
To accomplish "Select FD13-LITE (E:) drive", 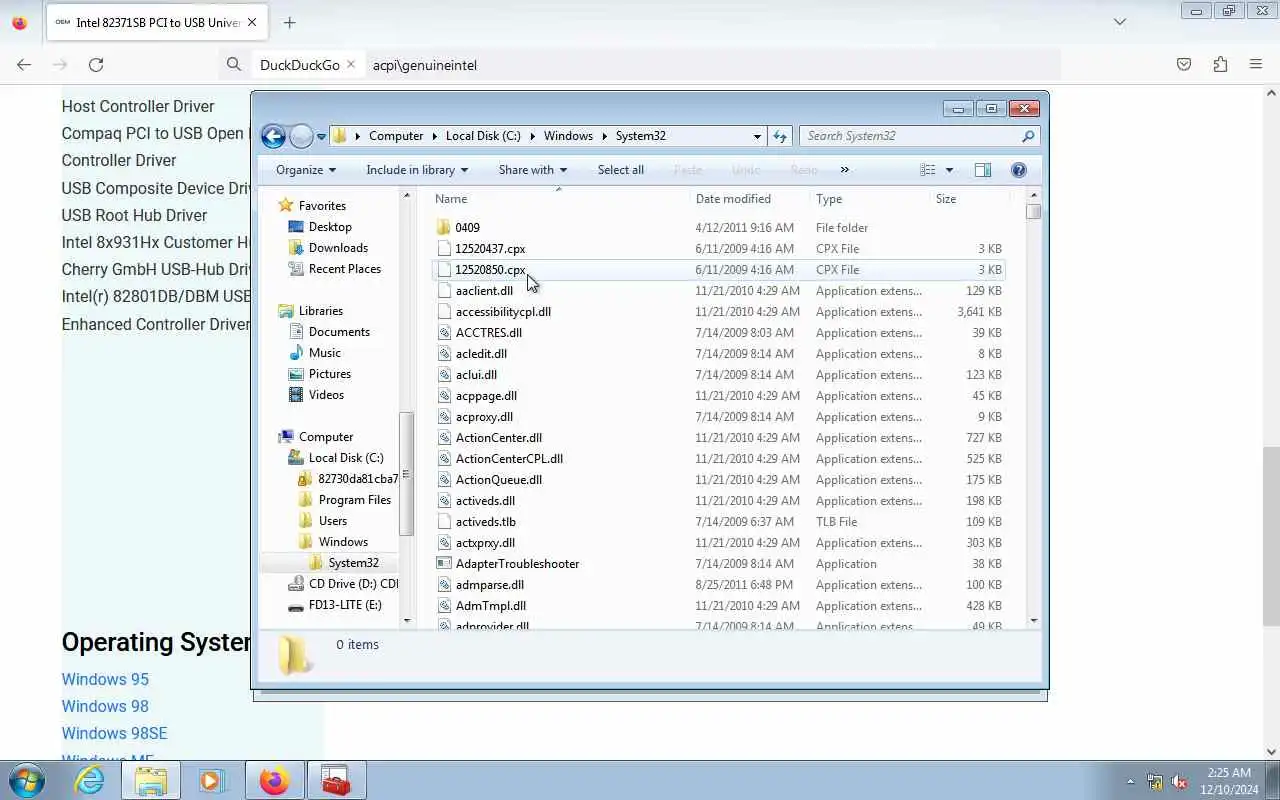I will 335,605.
